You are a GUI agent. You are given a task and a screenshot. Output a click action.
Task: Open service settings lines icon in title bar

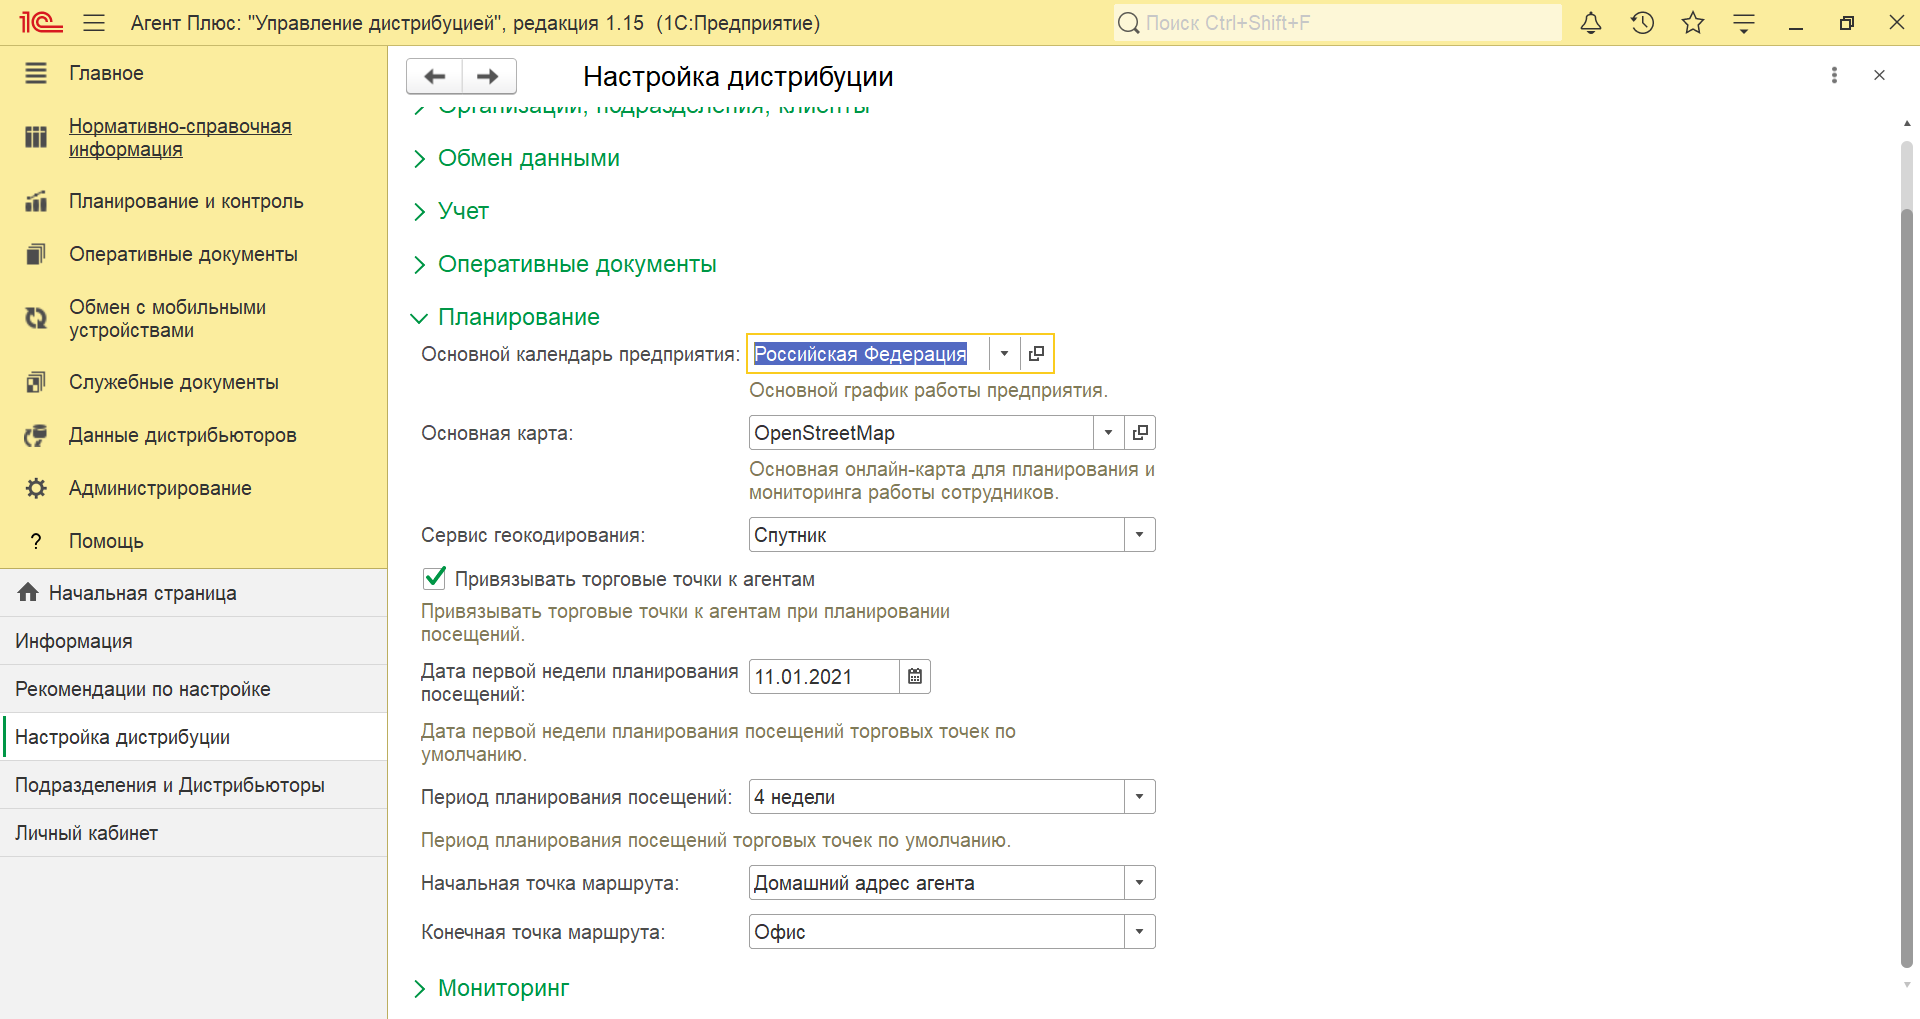click(1744, 23)
